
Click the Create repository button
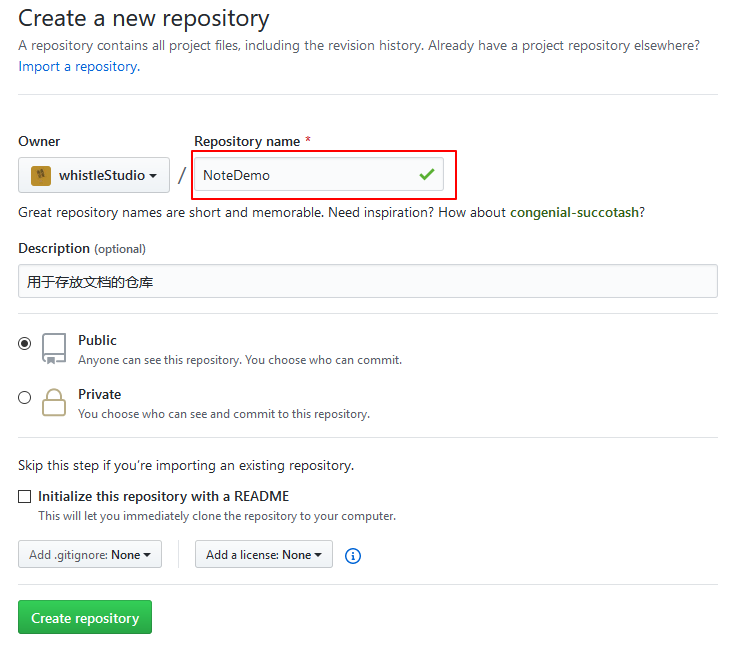click(85, 617)
